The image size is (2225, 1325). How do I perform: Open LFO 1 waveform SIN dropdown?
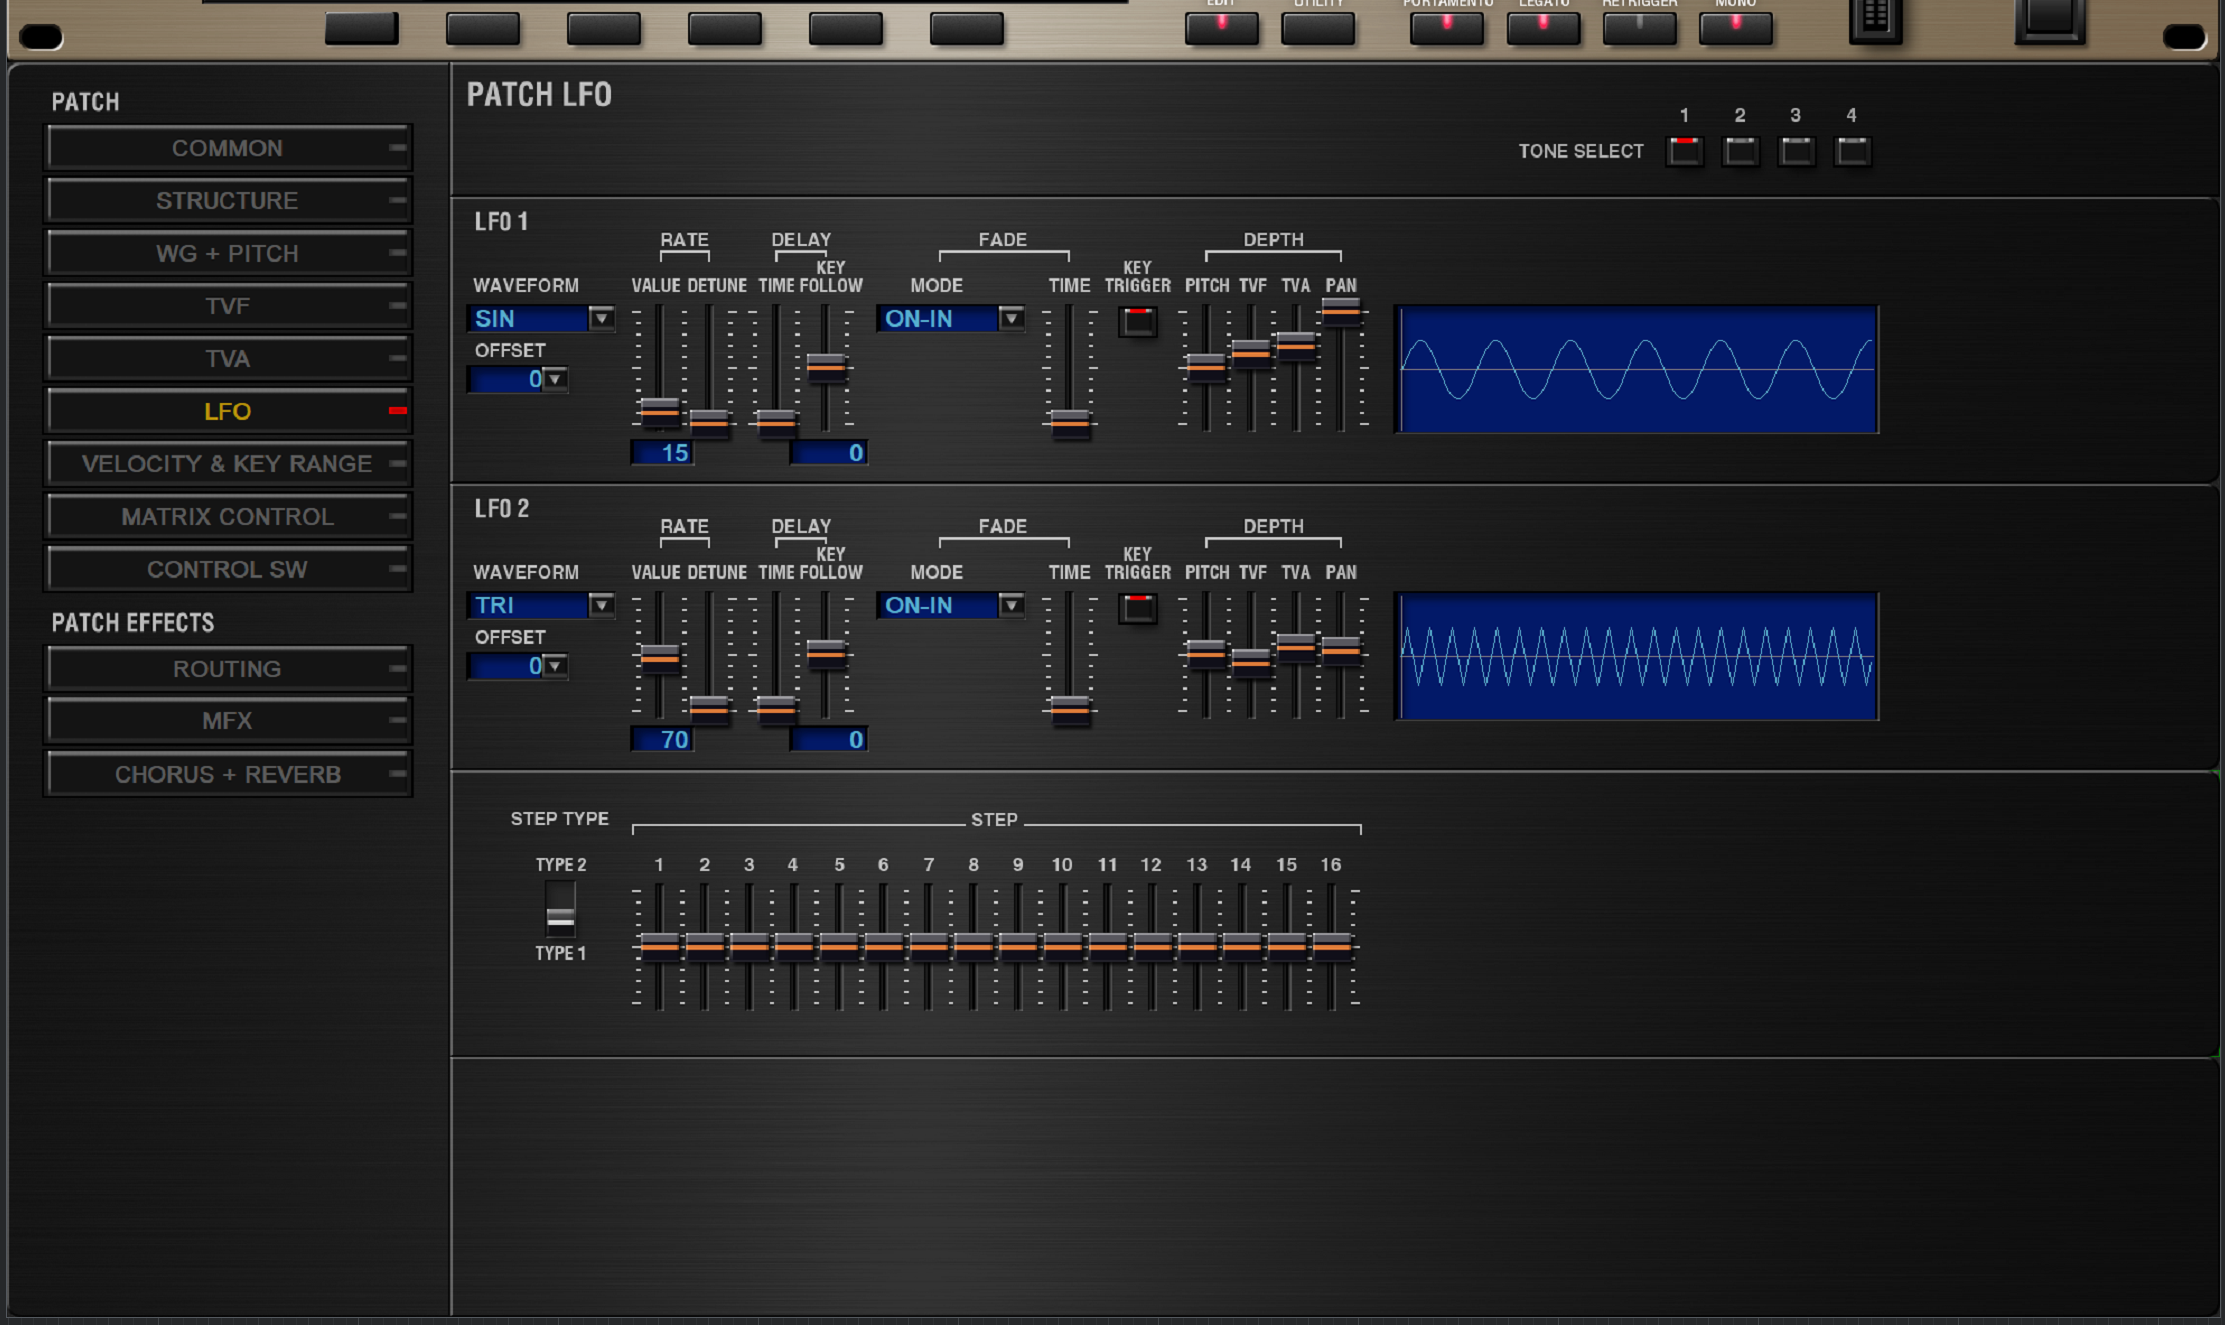pos(601,318)
